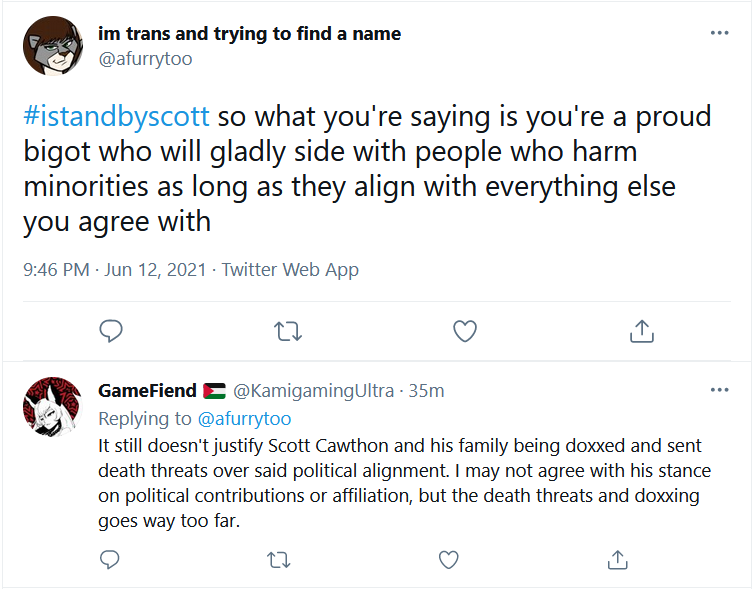The height and width of the screenshot is (589, 752).
Task: Open the Twitter Web App source label
Action: coord(290,270)
